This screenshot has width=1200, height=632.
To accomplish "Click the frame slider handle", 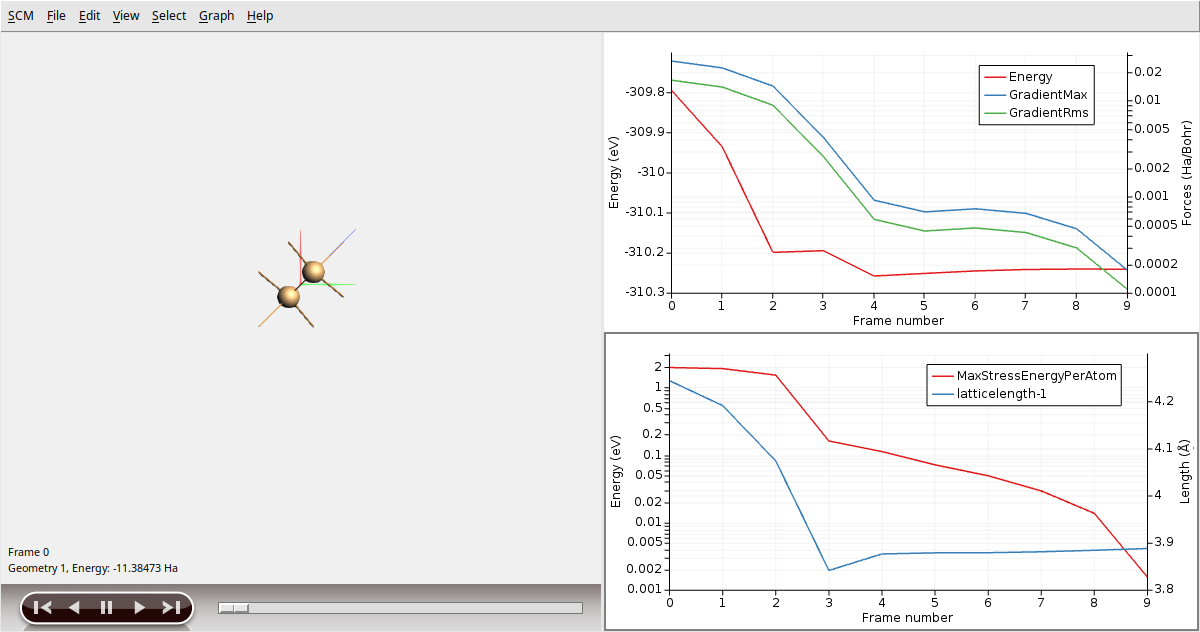I will [234, 608].
